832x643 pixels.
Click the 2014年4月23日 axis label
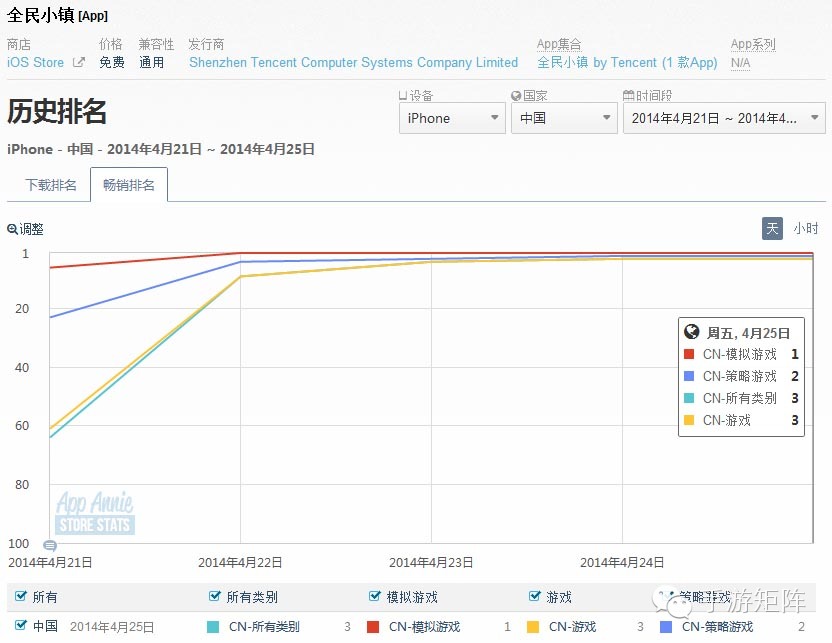click(x=431, y=562)
